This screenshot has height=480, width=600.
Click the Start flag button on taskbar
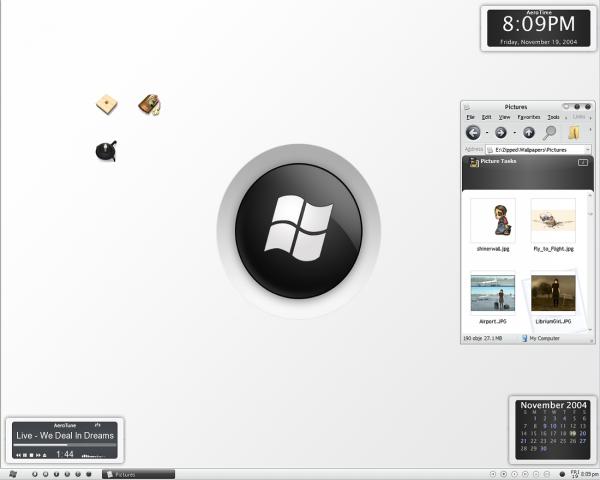click(x=13, y=474)
